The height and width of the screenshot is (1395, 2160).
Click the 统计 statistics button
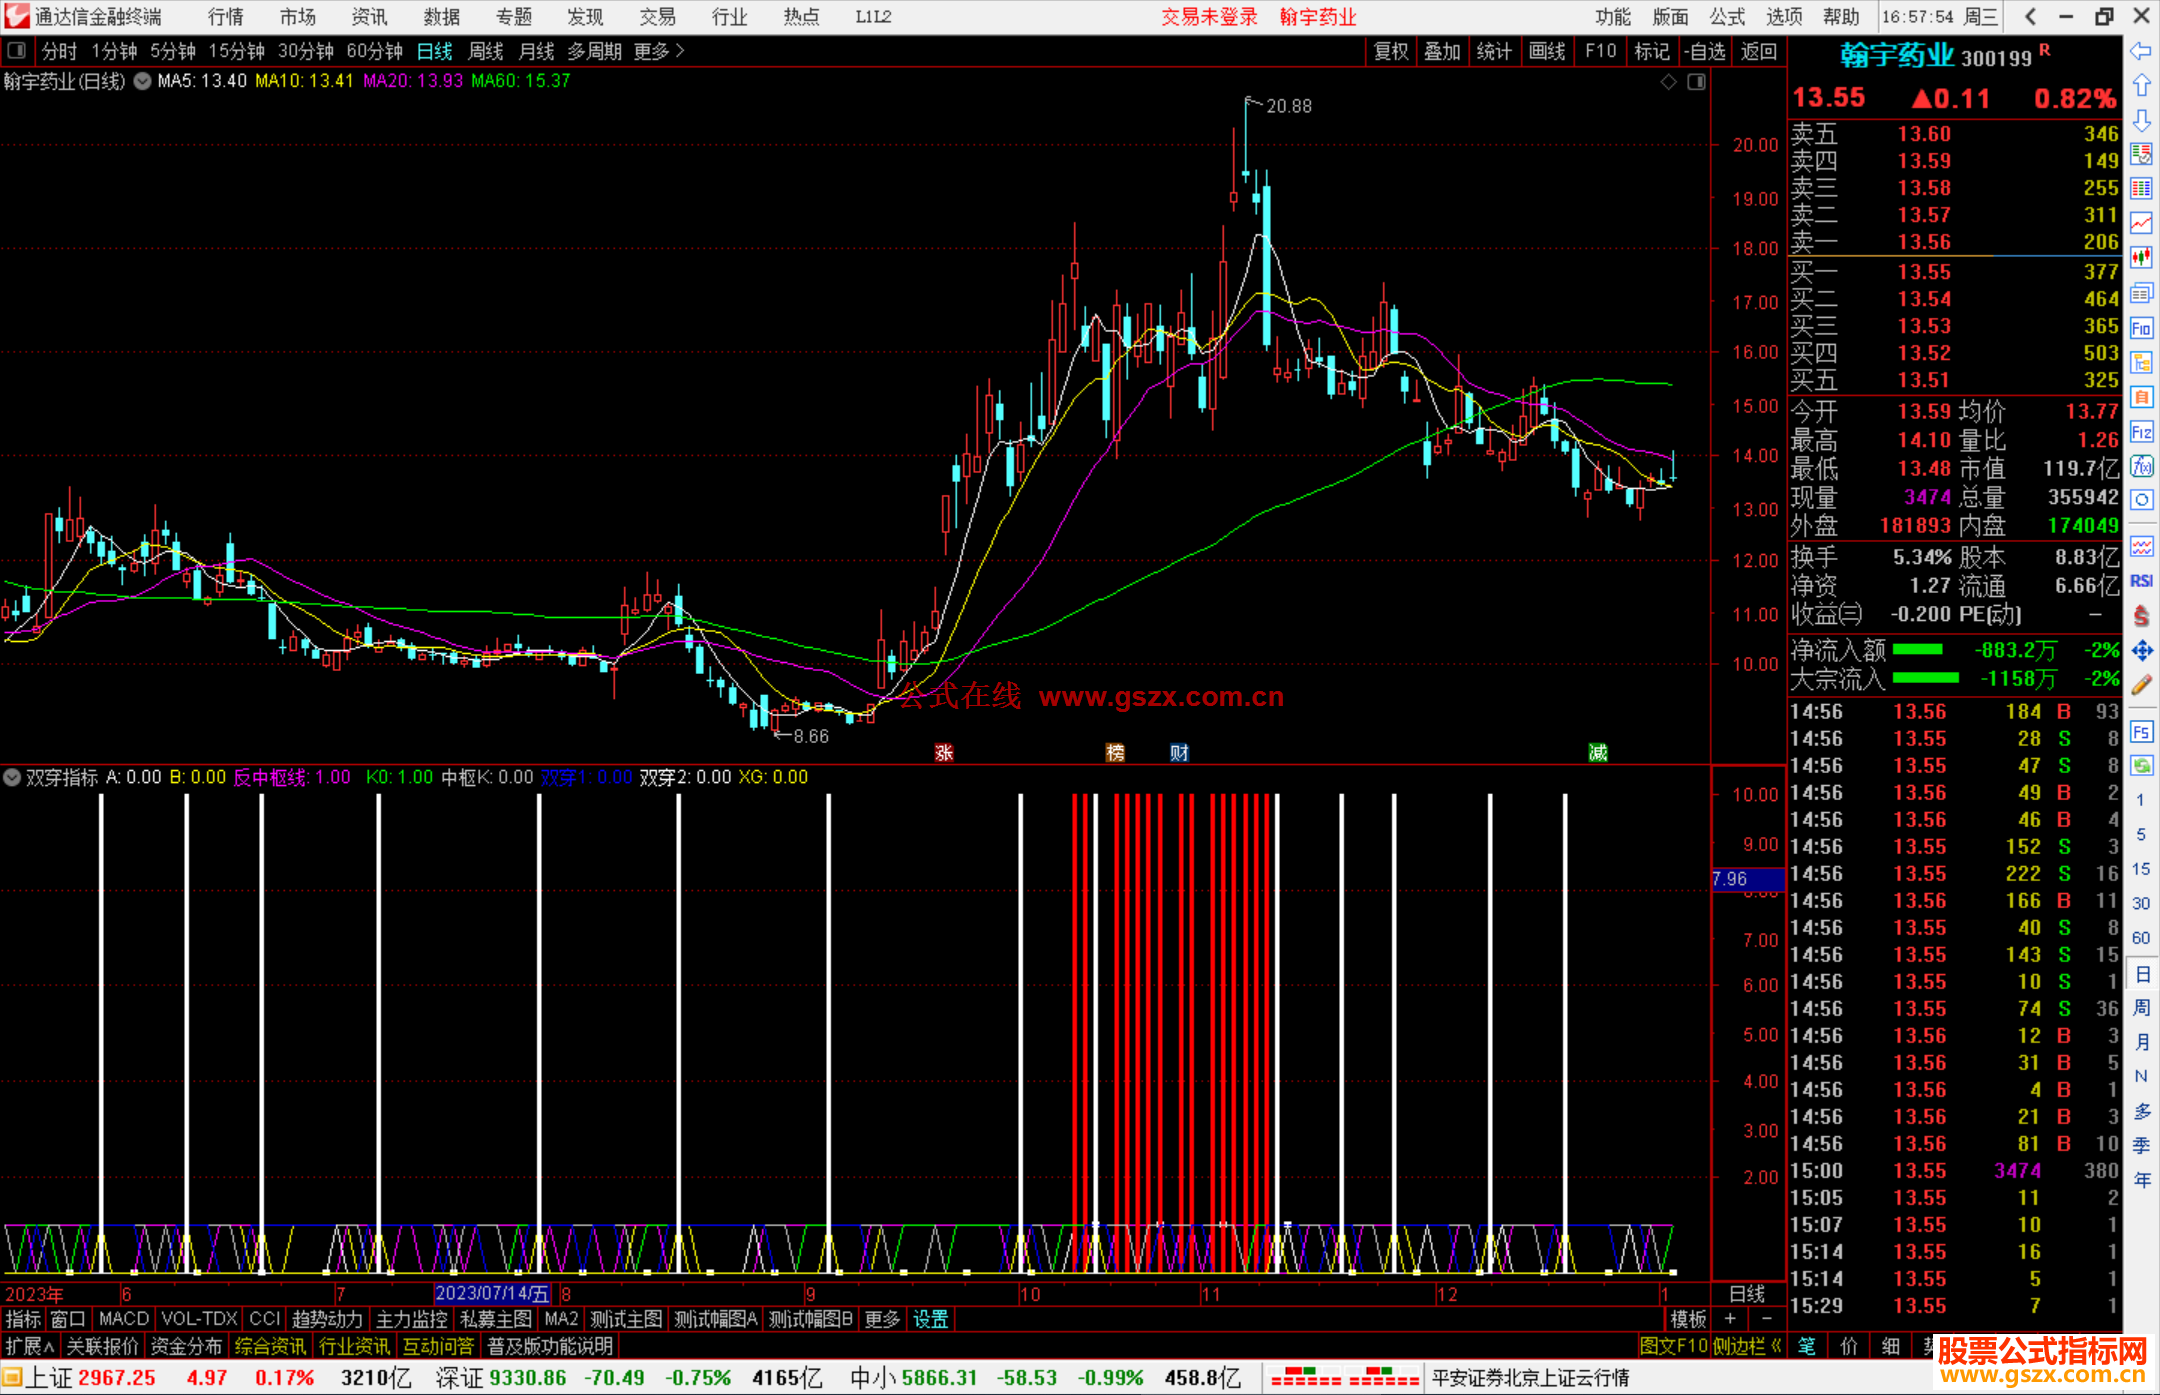click(x=1494, y=51)
